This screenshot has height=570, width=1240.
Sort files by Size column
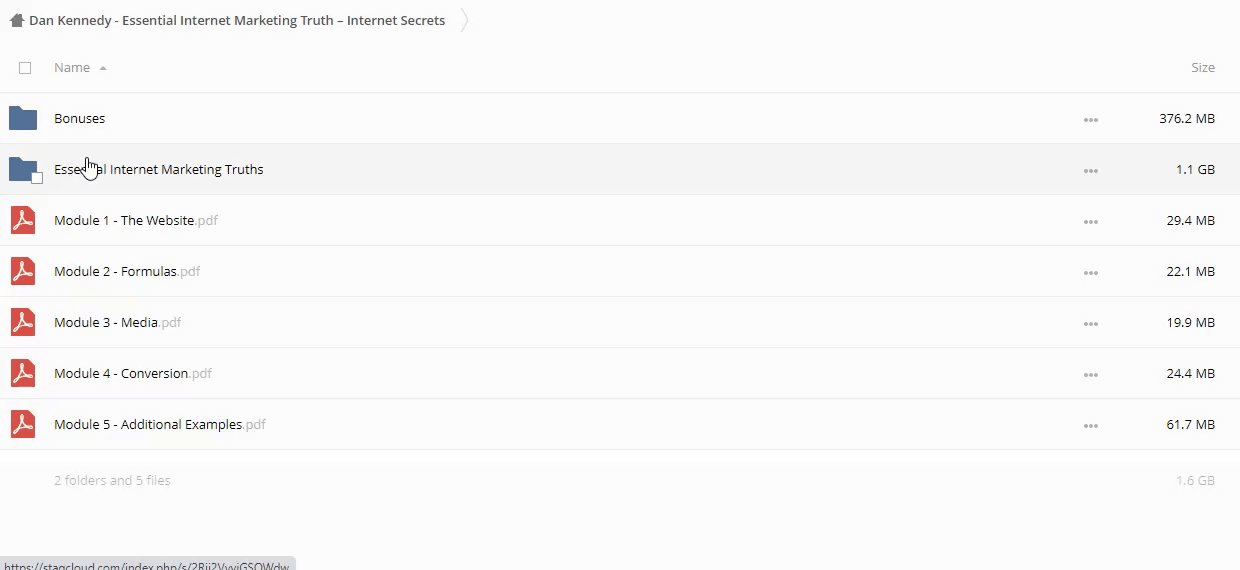pos(1202,68)
